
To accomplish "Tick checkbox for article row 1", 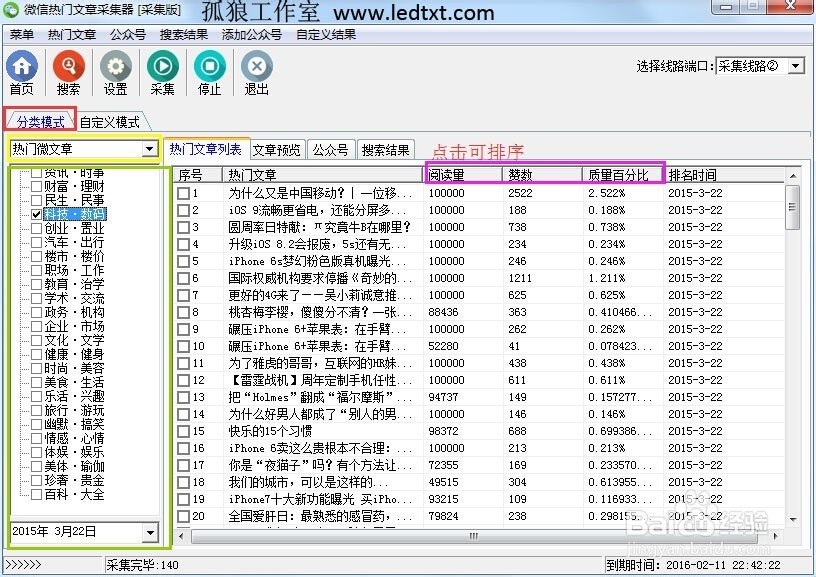I will coord(183,194).
